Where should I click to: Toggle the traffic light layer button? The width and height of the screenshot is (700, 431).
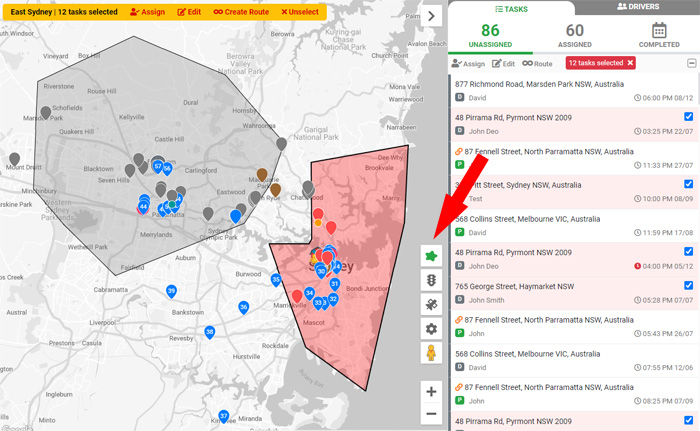coord(431,280)
